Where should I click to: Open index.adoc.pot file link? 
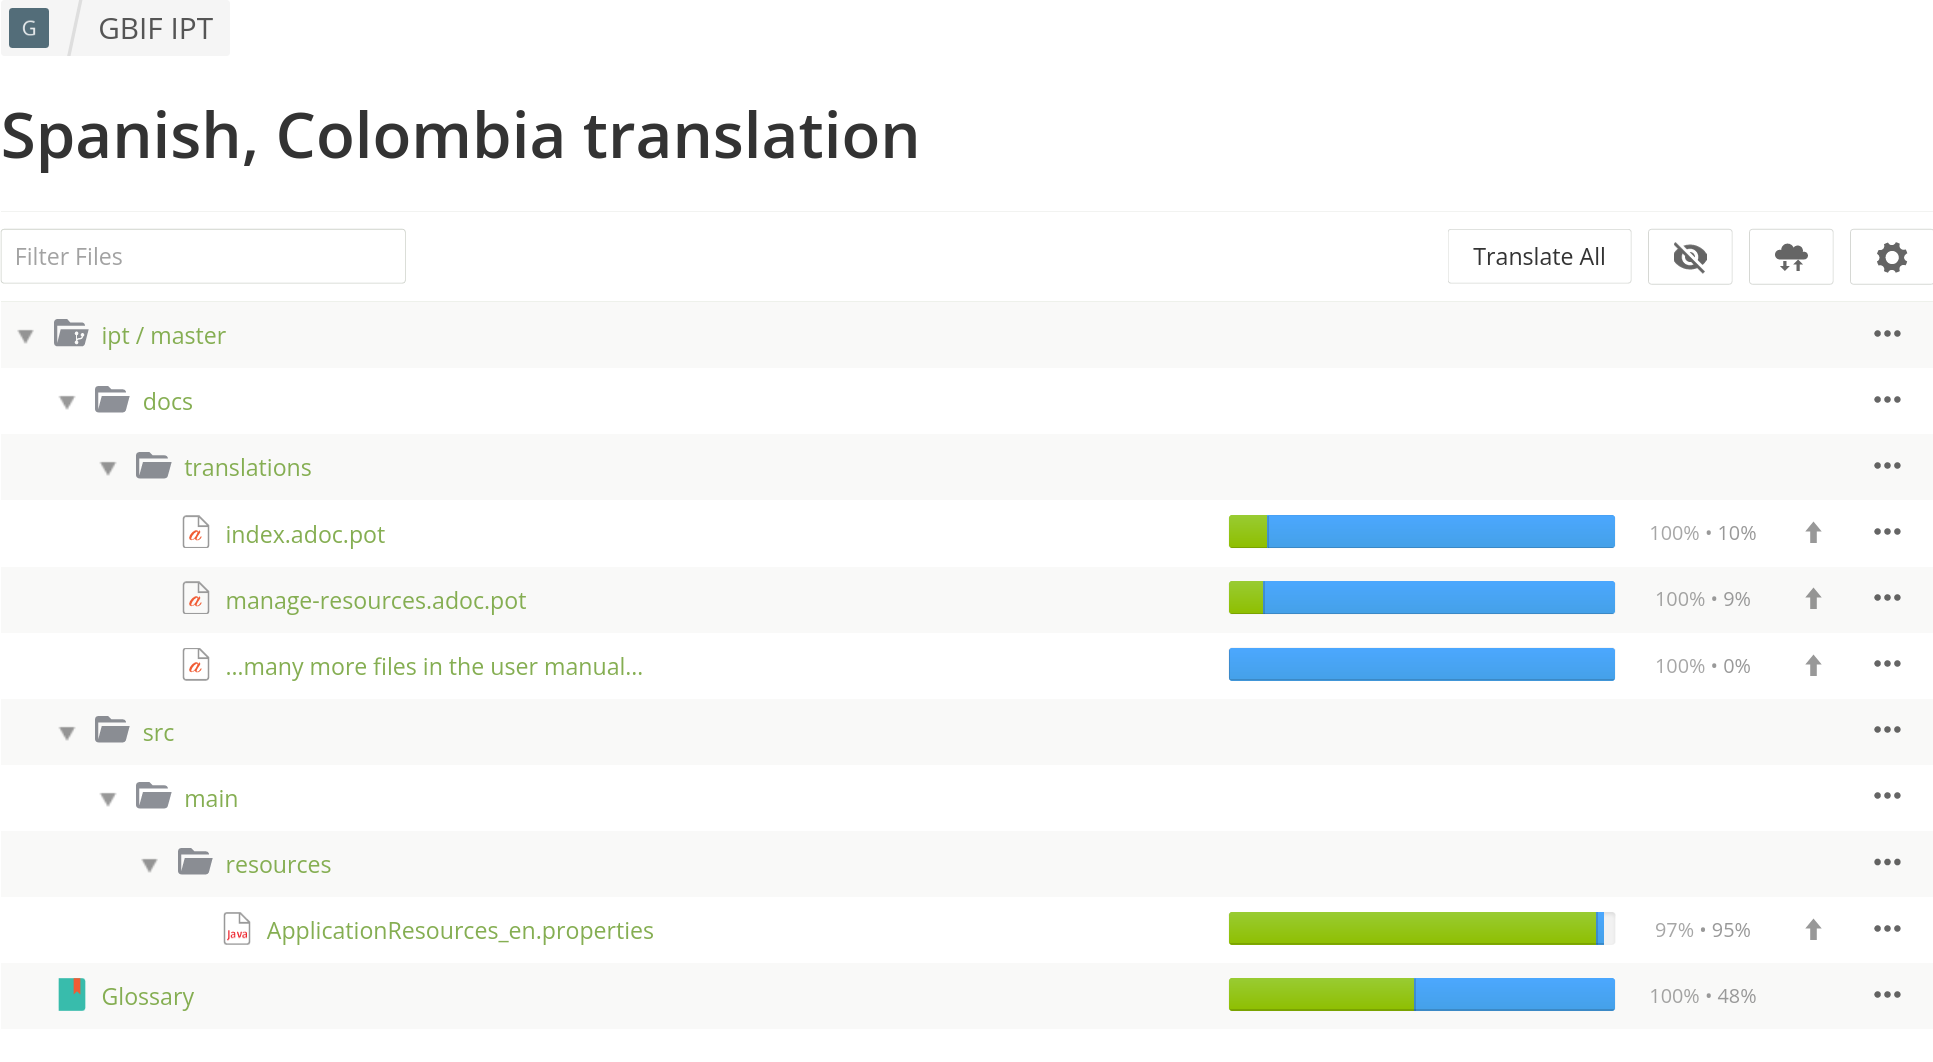(305, 534)
